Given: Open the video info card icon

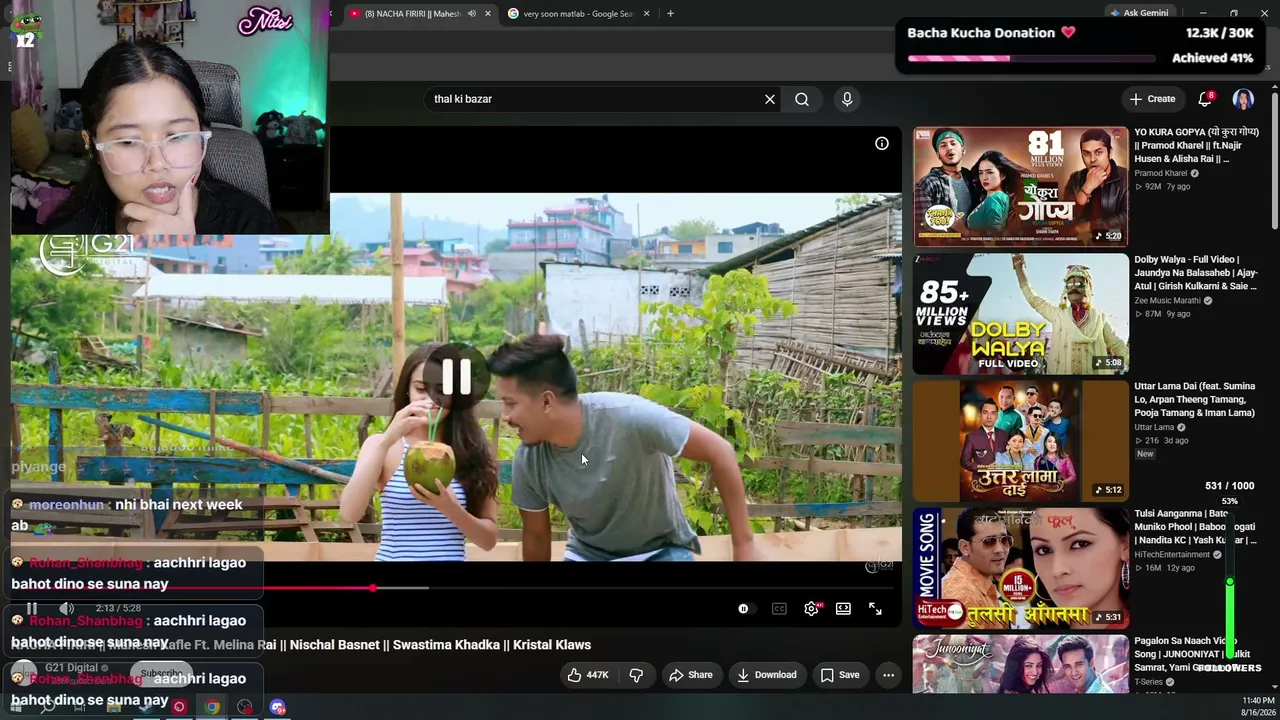Looking at the screenshot, I should coord(882,144).
